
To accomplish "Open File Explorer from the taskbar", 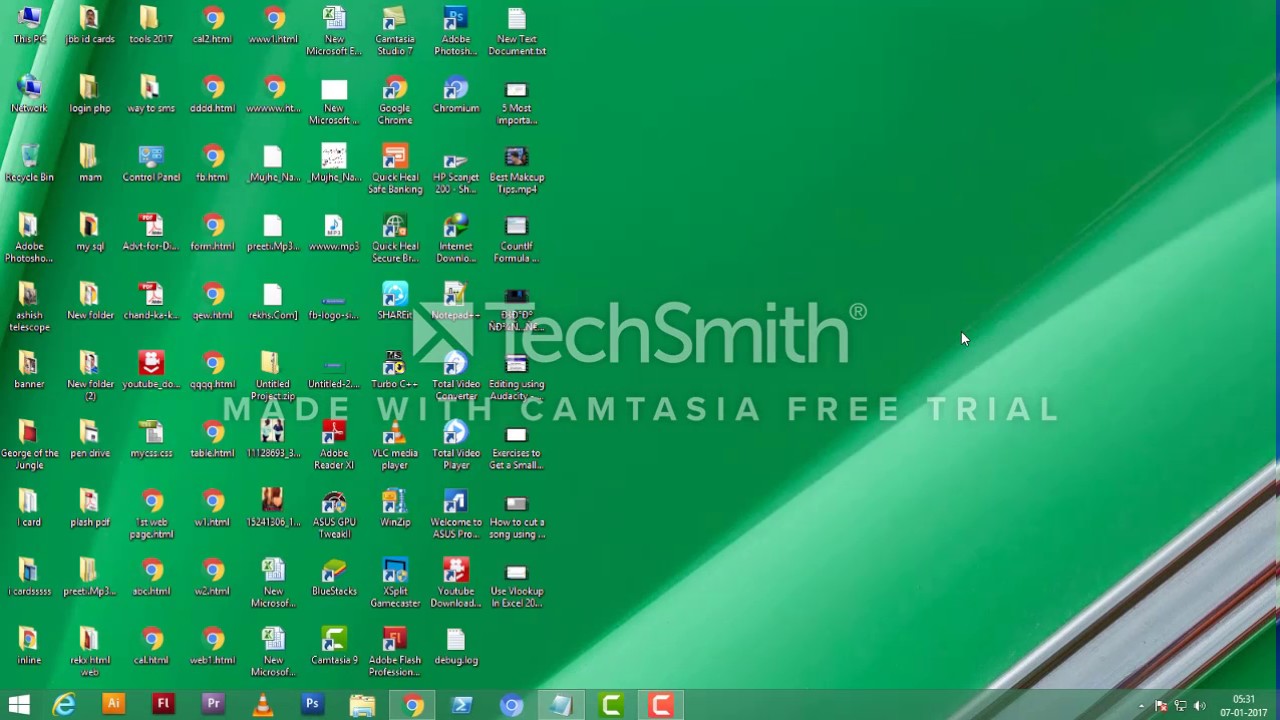I will tap(362, 705).
